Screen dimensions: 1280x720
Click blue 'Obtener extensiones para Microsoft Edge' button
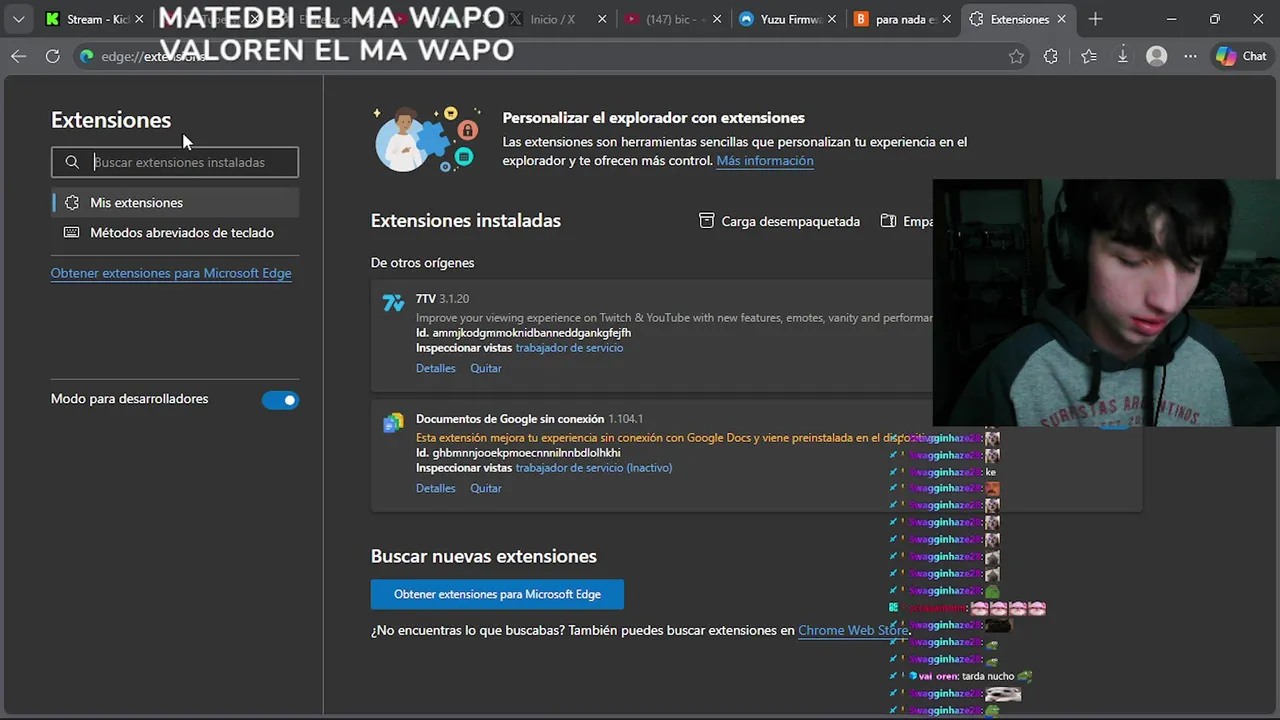(497, 594)
